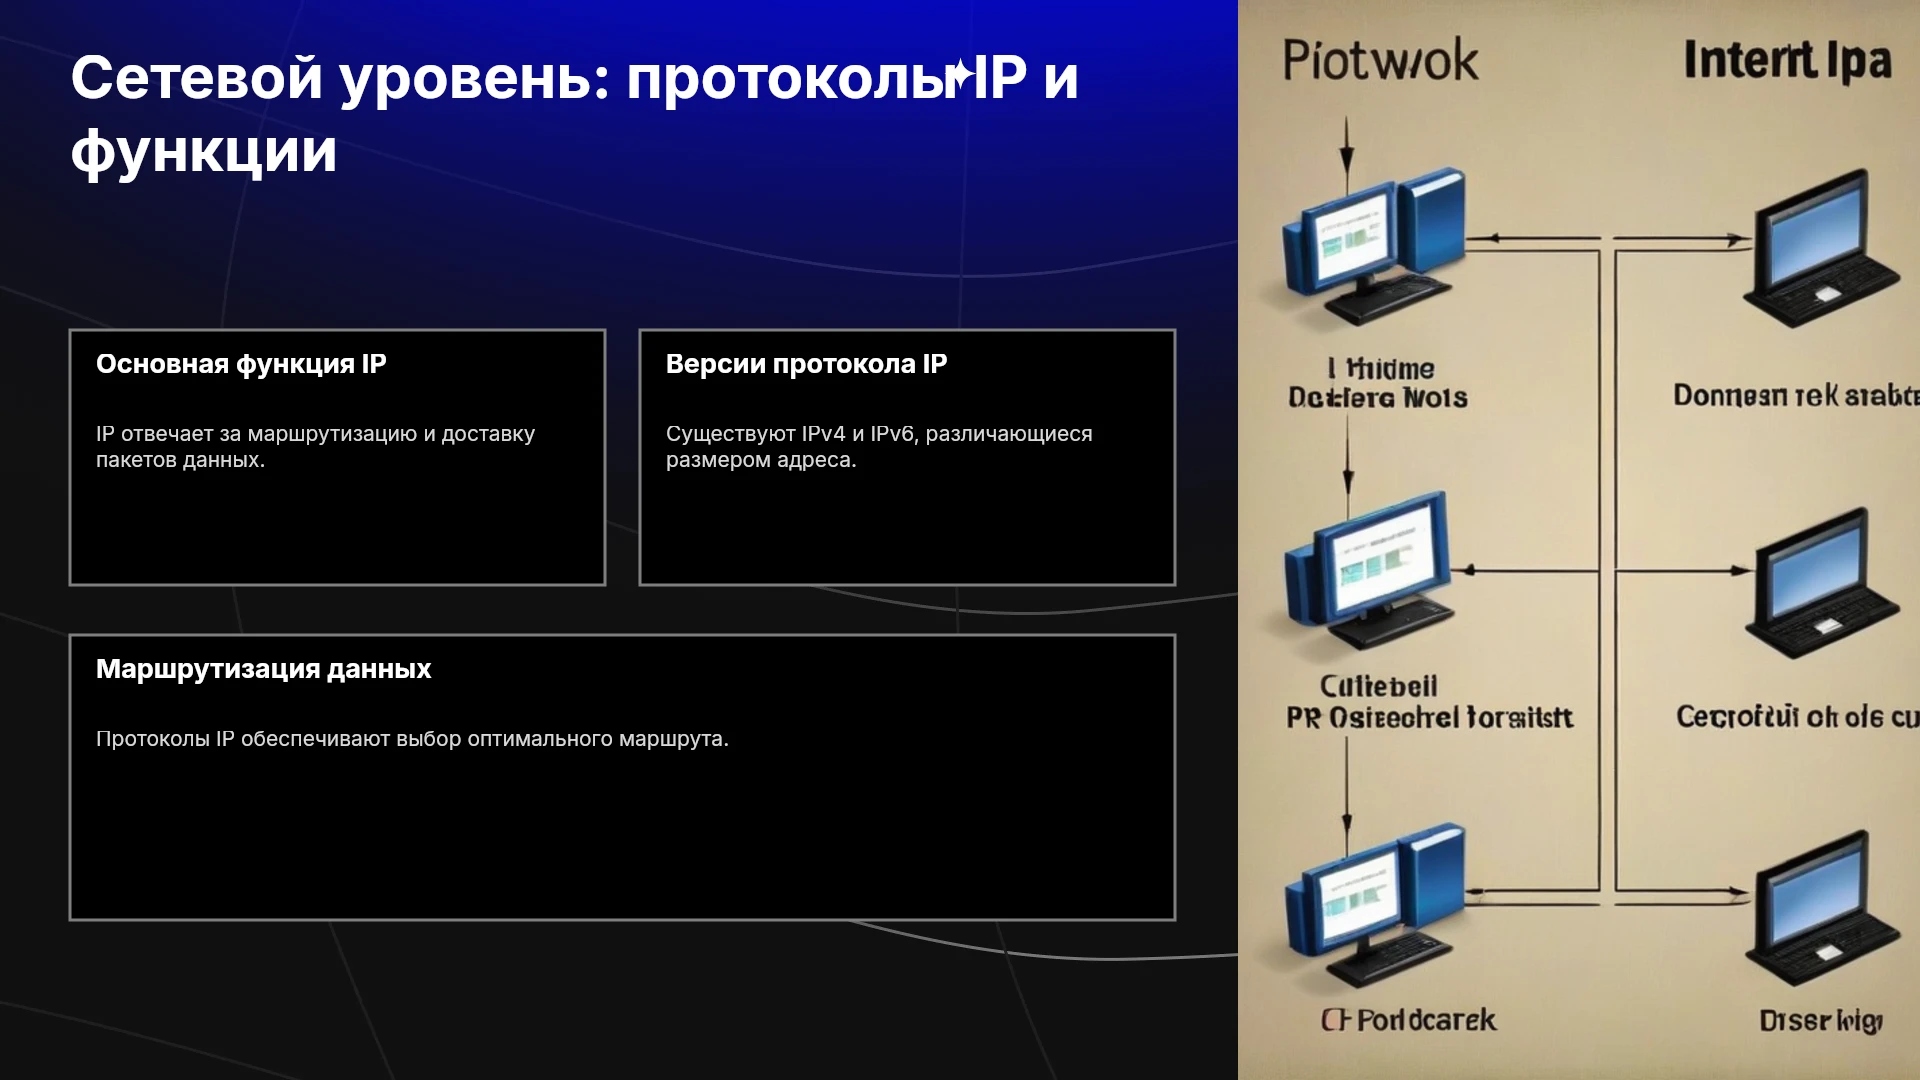Screen dimensions: 1920x1080
Task: Click the 'Piotwok' label in the diagram
Action: click(1380, 60)
